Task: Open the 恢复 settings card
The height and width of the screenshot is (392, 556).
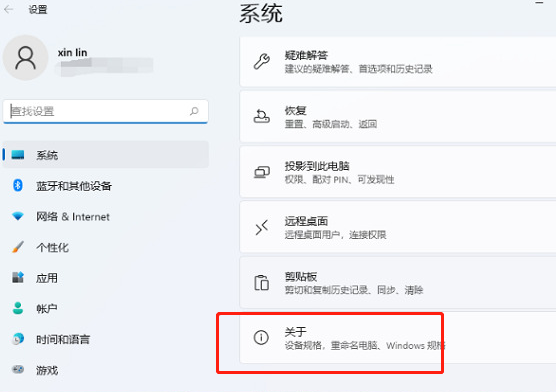Action: point(398,117)
